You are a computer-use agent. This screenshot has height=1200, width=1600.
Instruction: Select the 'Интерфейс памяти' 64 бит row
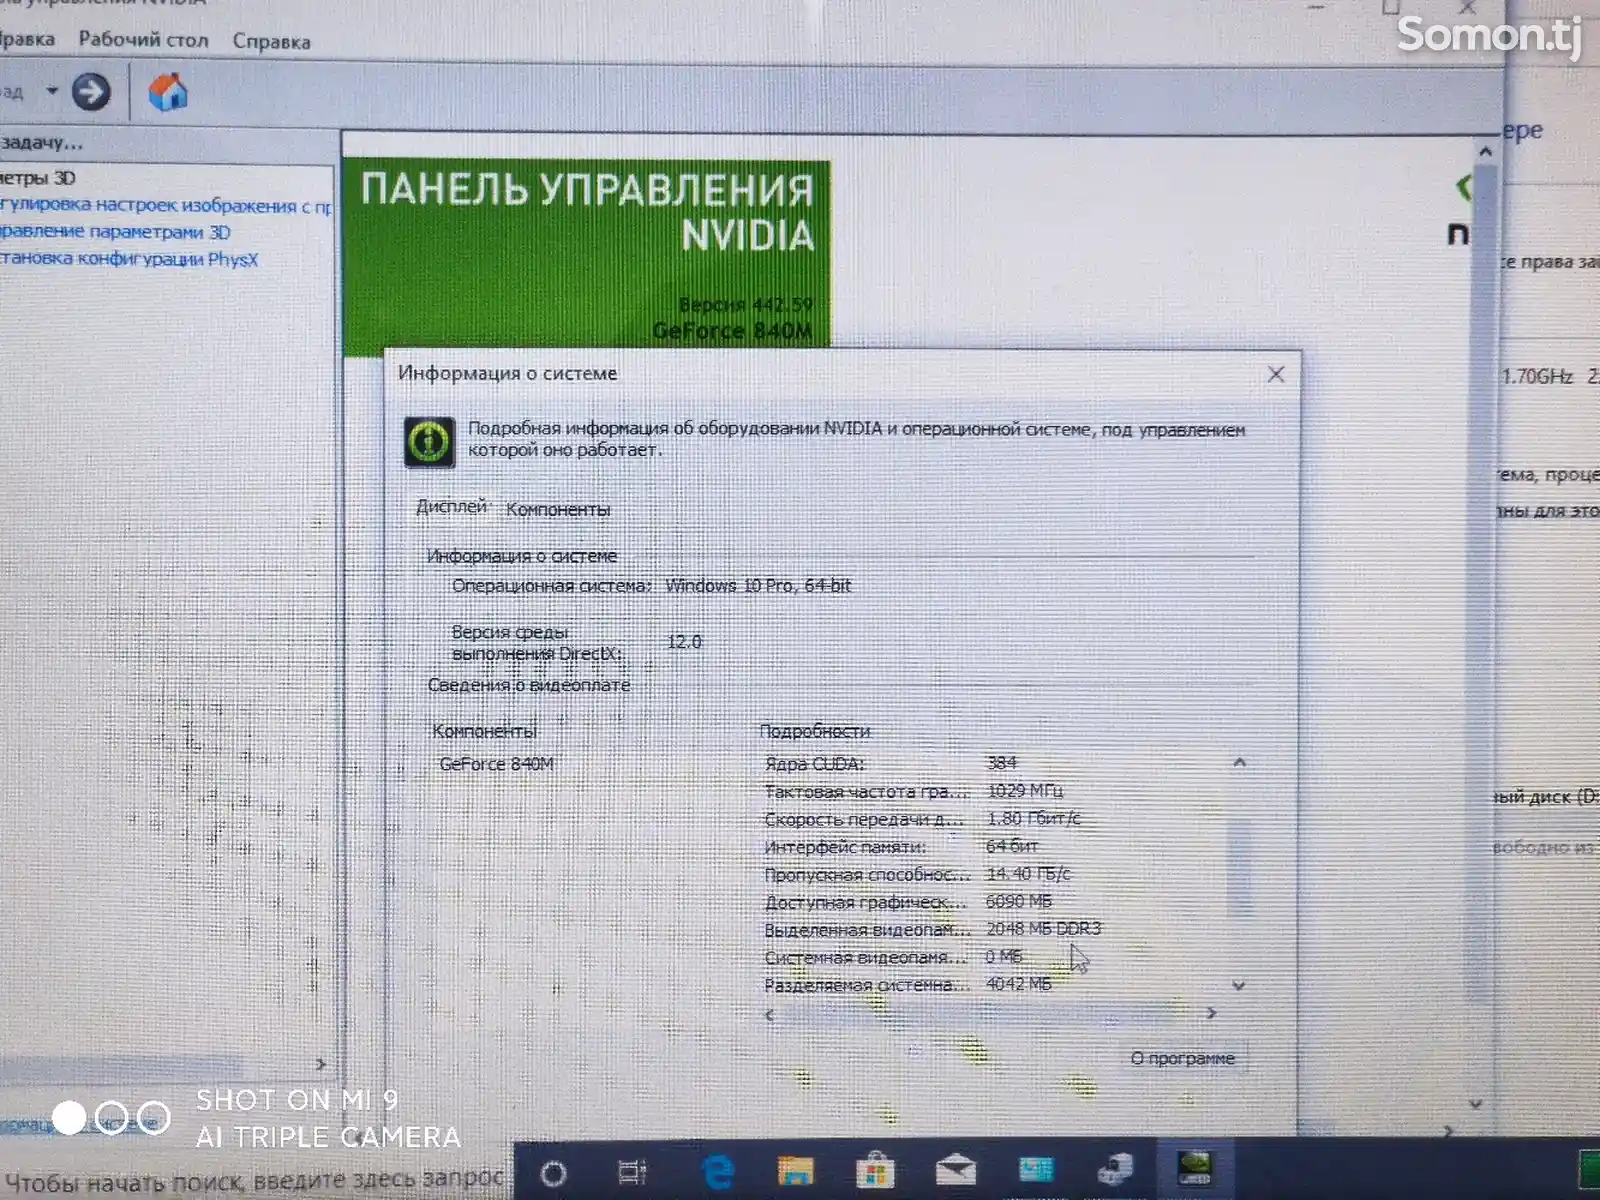point(900,847)
